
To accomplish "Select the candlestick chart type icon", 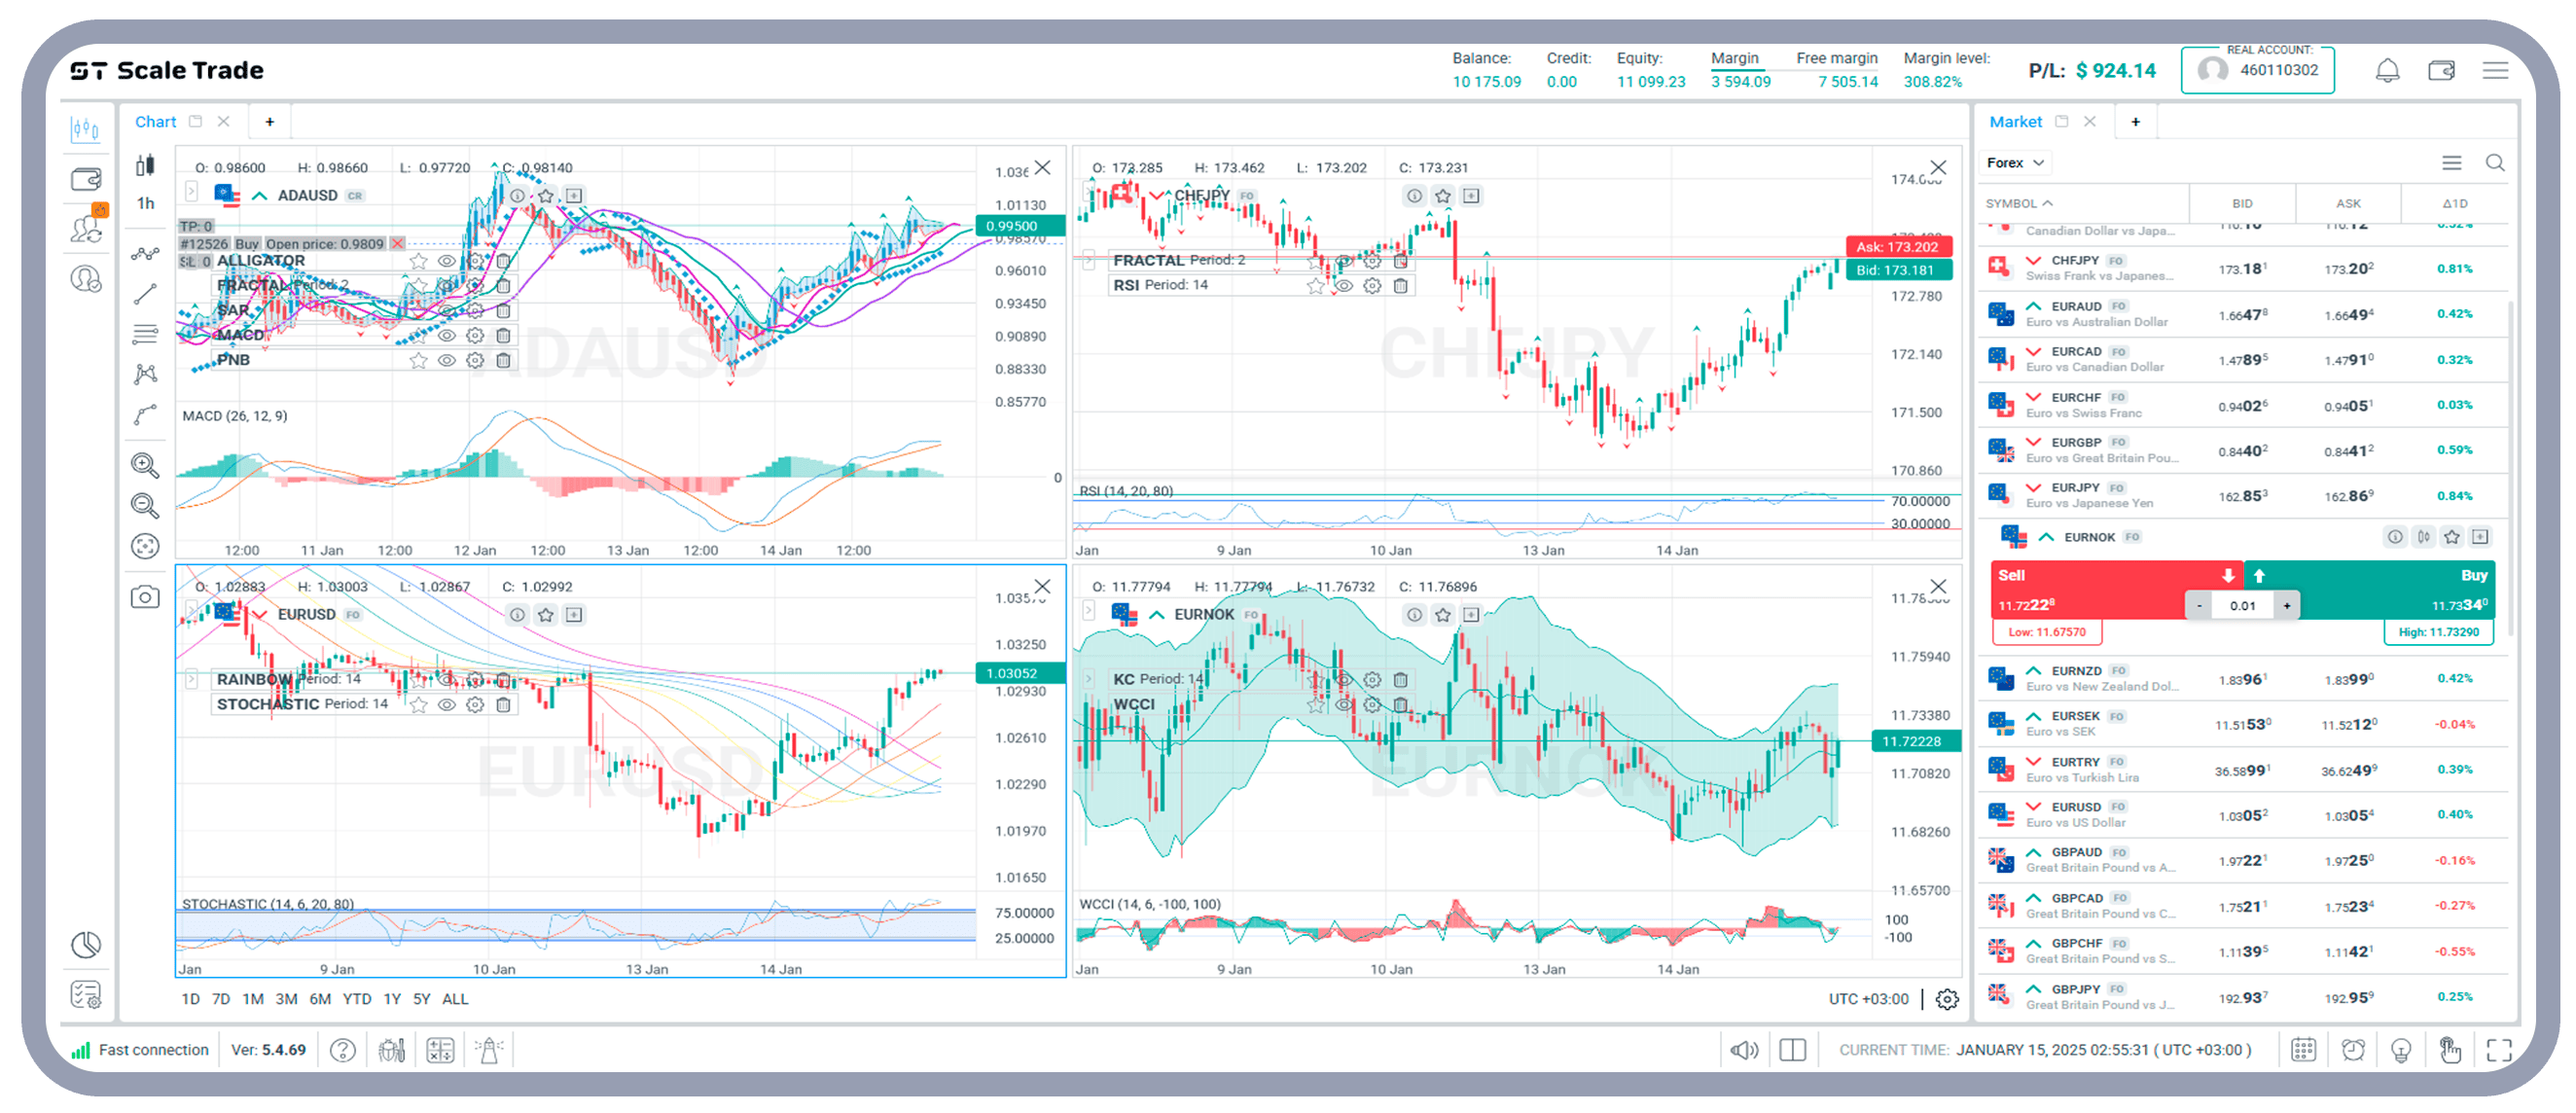I will 145,166.
